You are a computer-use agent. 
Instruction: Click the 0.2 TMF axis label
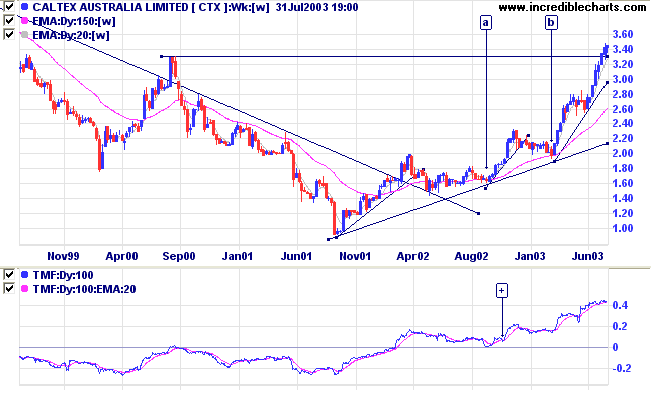620,326
